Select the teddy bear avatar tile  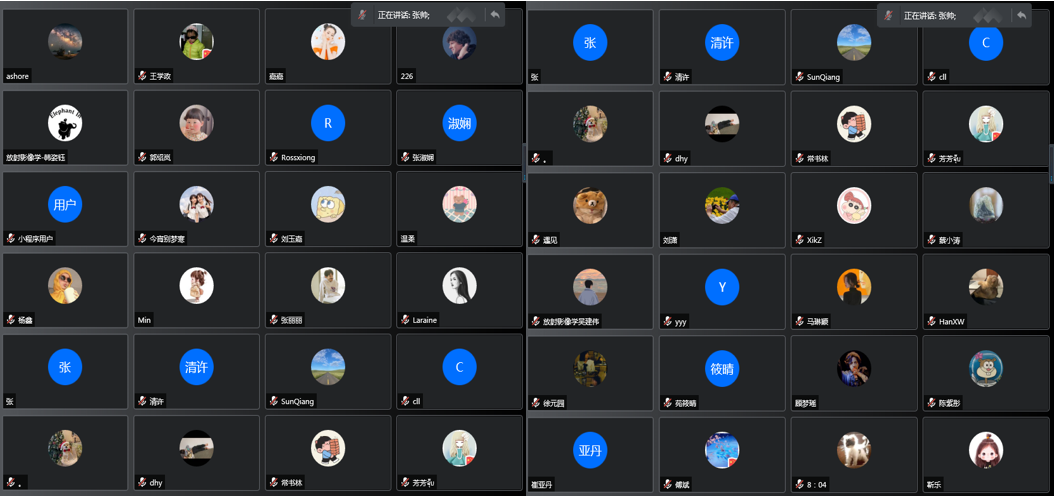tap(590, 205)
